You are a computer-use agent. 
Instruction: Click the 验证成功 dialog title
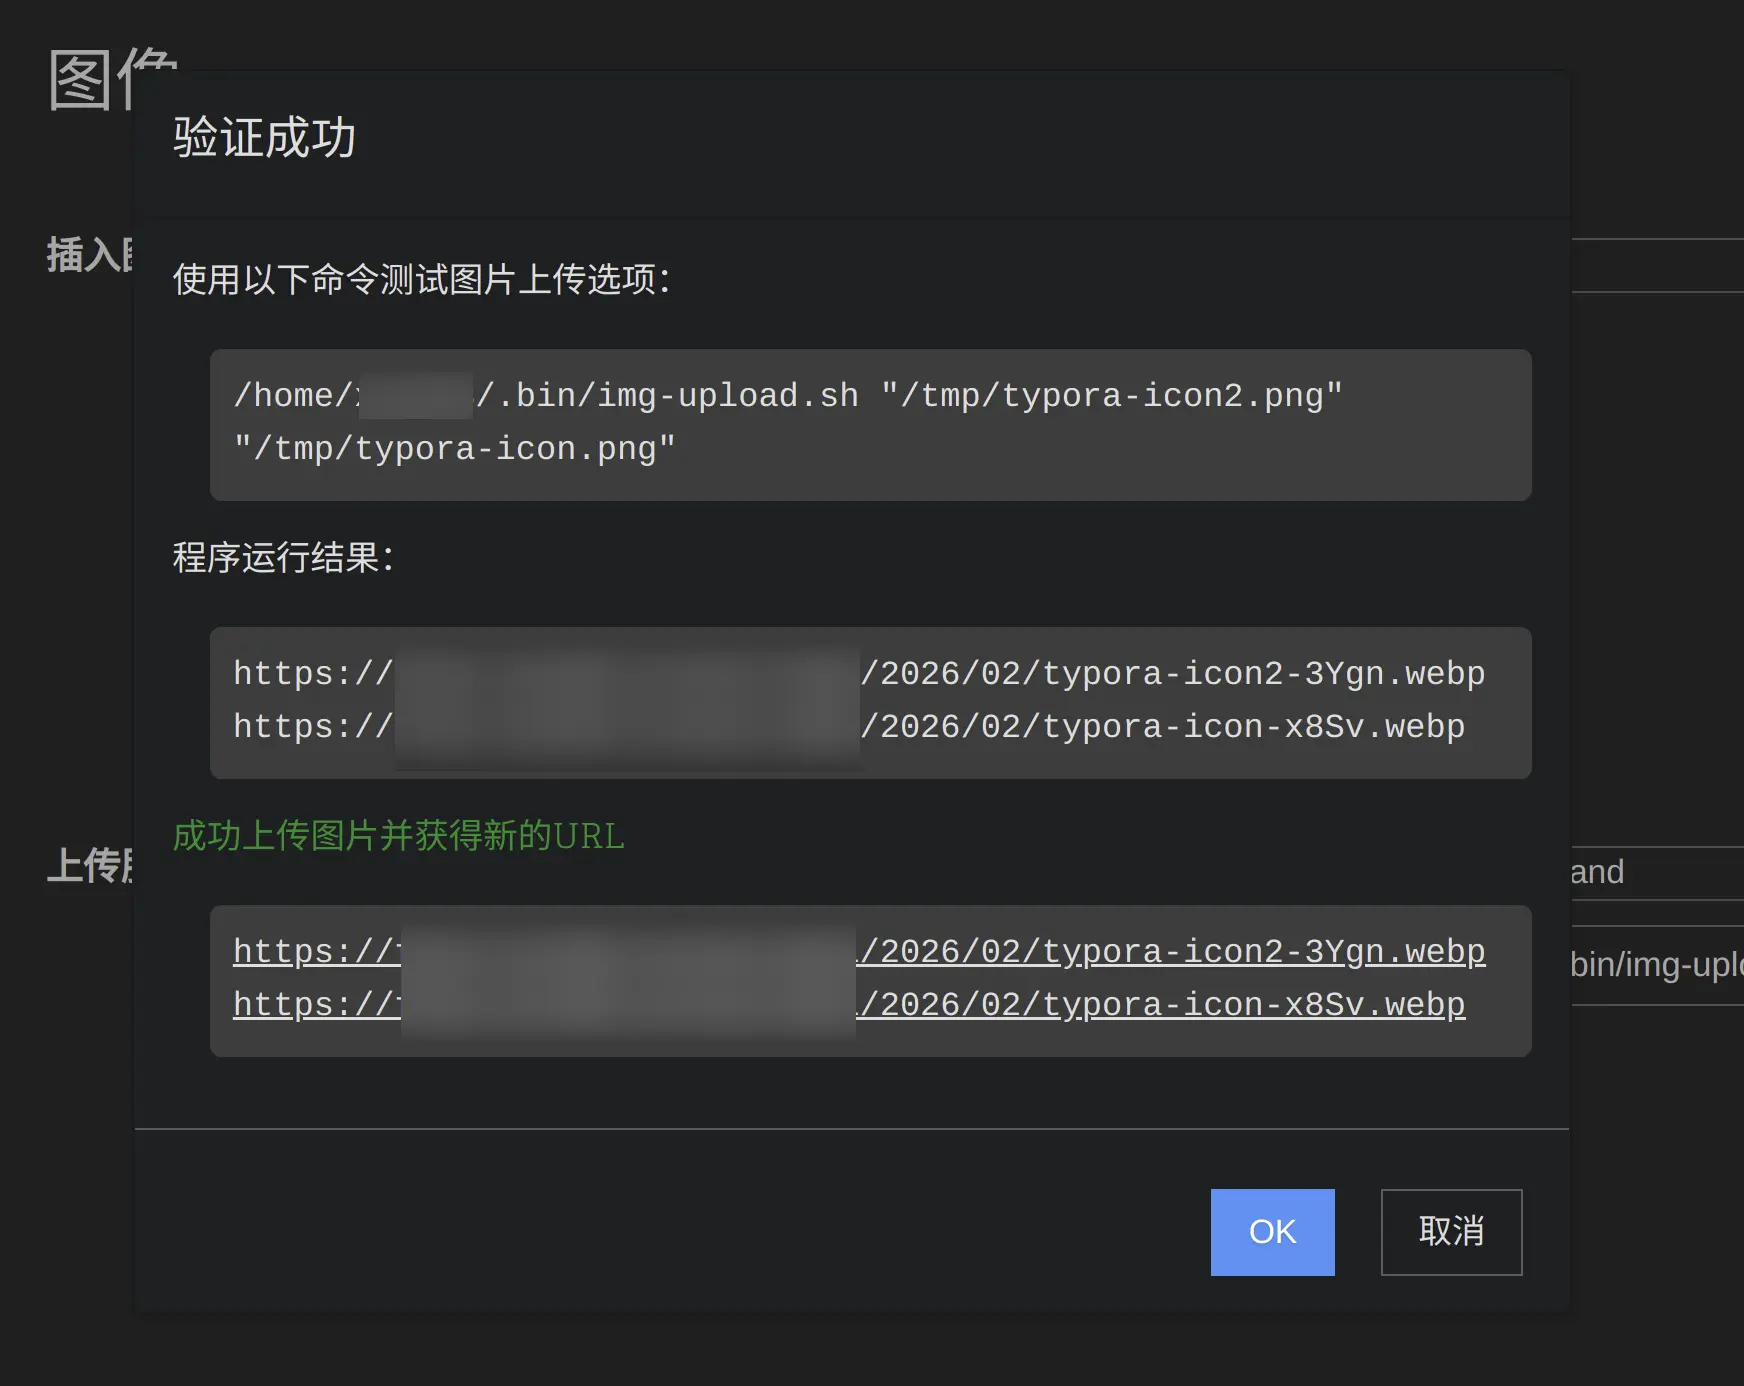tap(264, 138)
